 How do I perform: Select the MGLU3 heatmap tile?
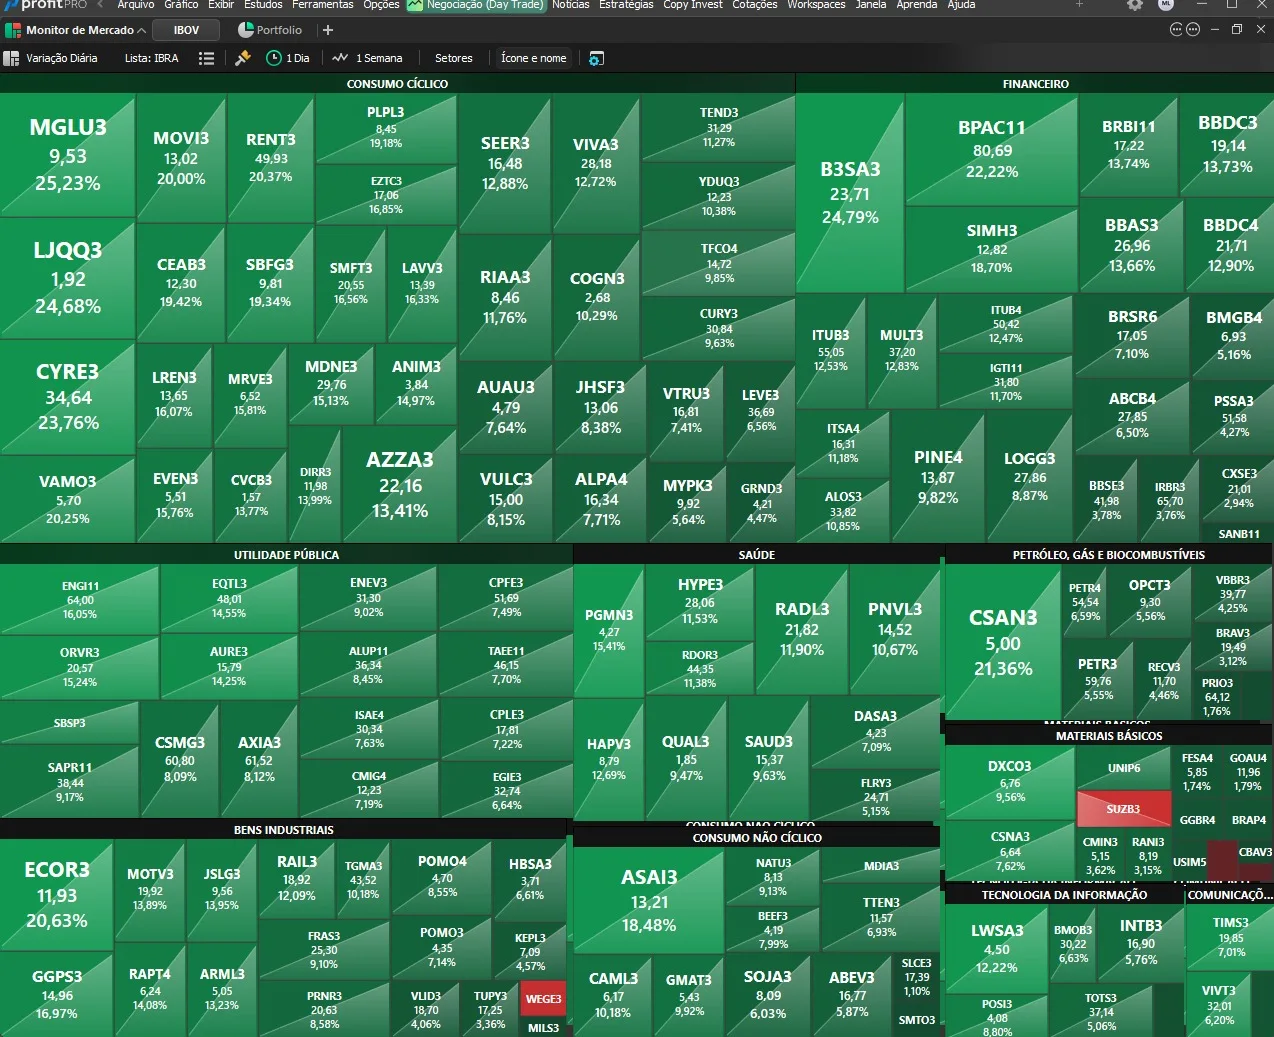click(68, 155)
